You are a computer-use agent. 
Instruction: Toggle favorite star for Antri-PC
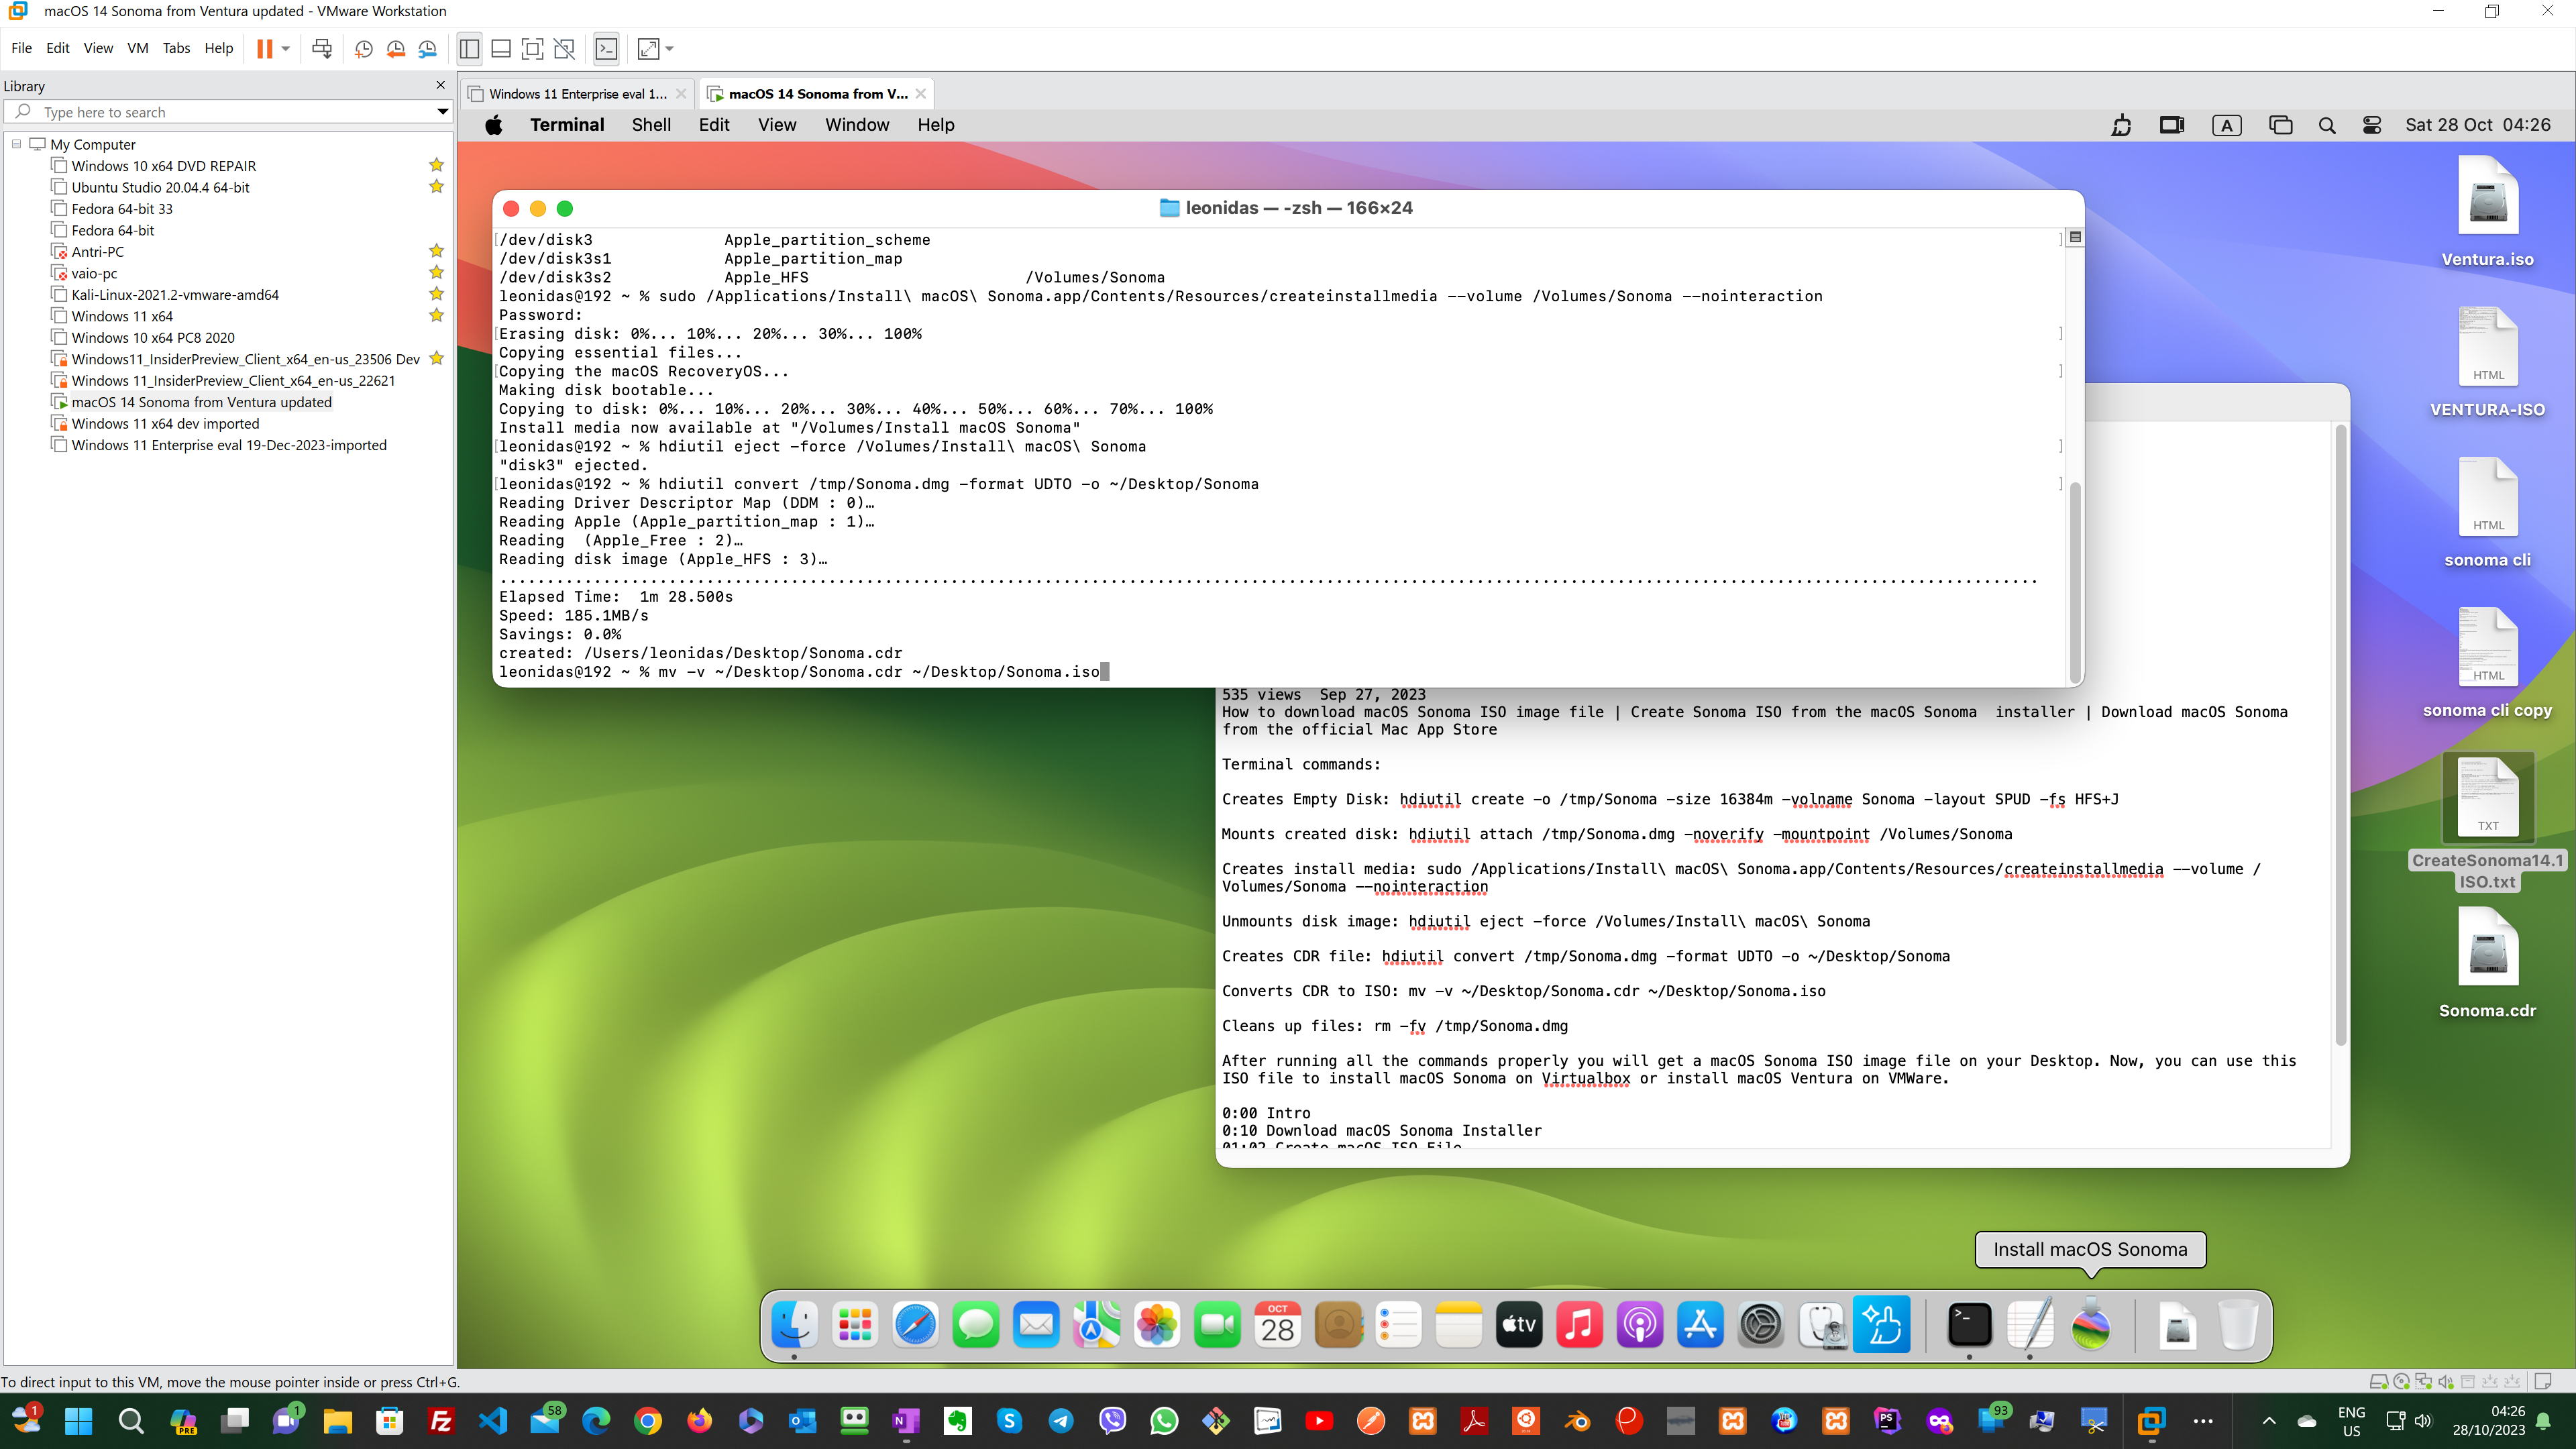click(x=436, y=251)
